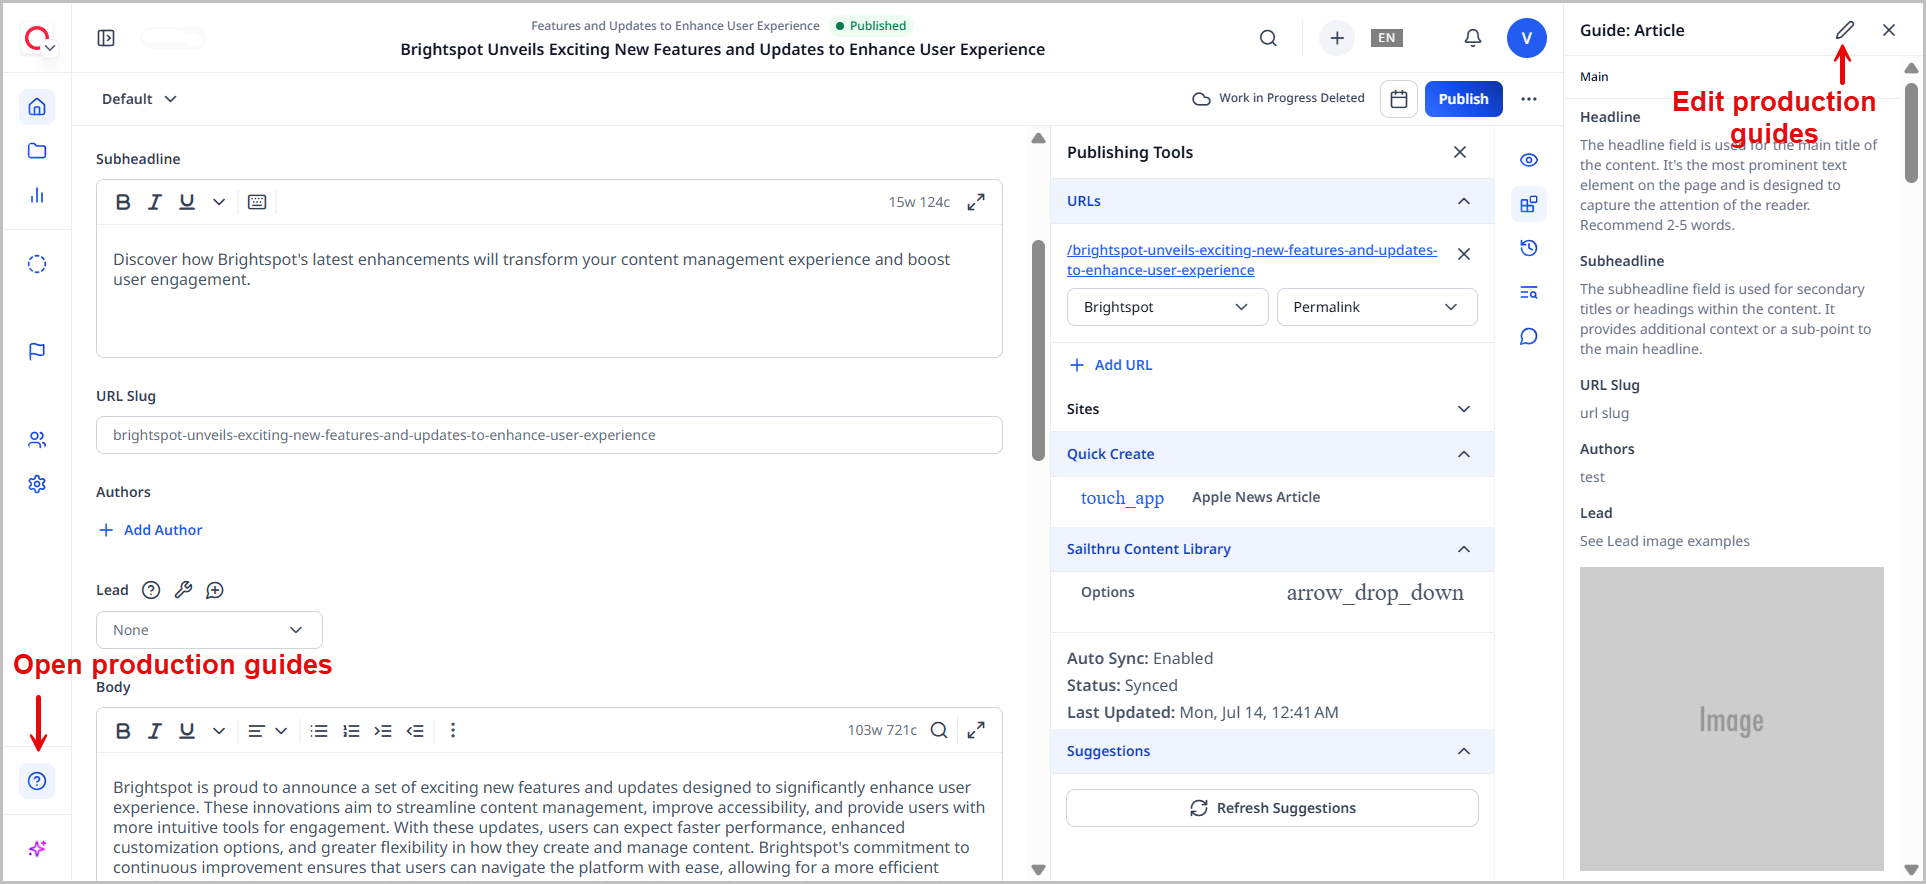
Task: Open production guides help icon
Action: click(x=37, y=781)
